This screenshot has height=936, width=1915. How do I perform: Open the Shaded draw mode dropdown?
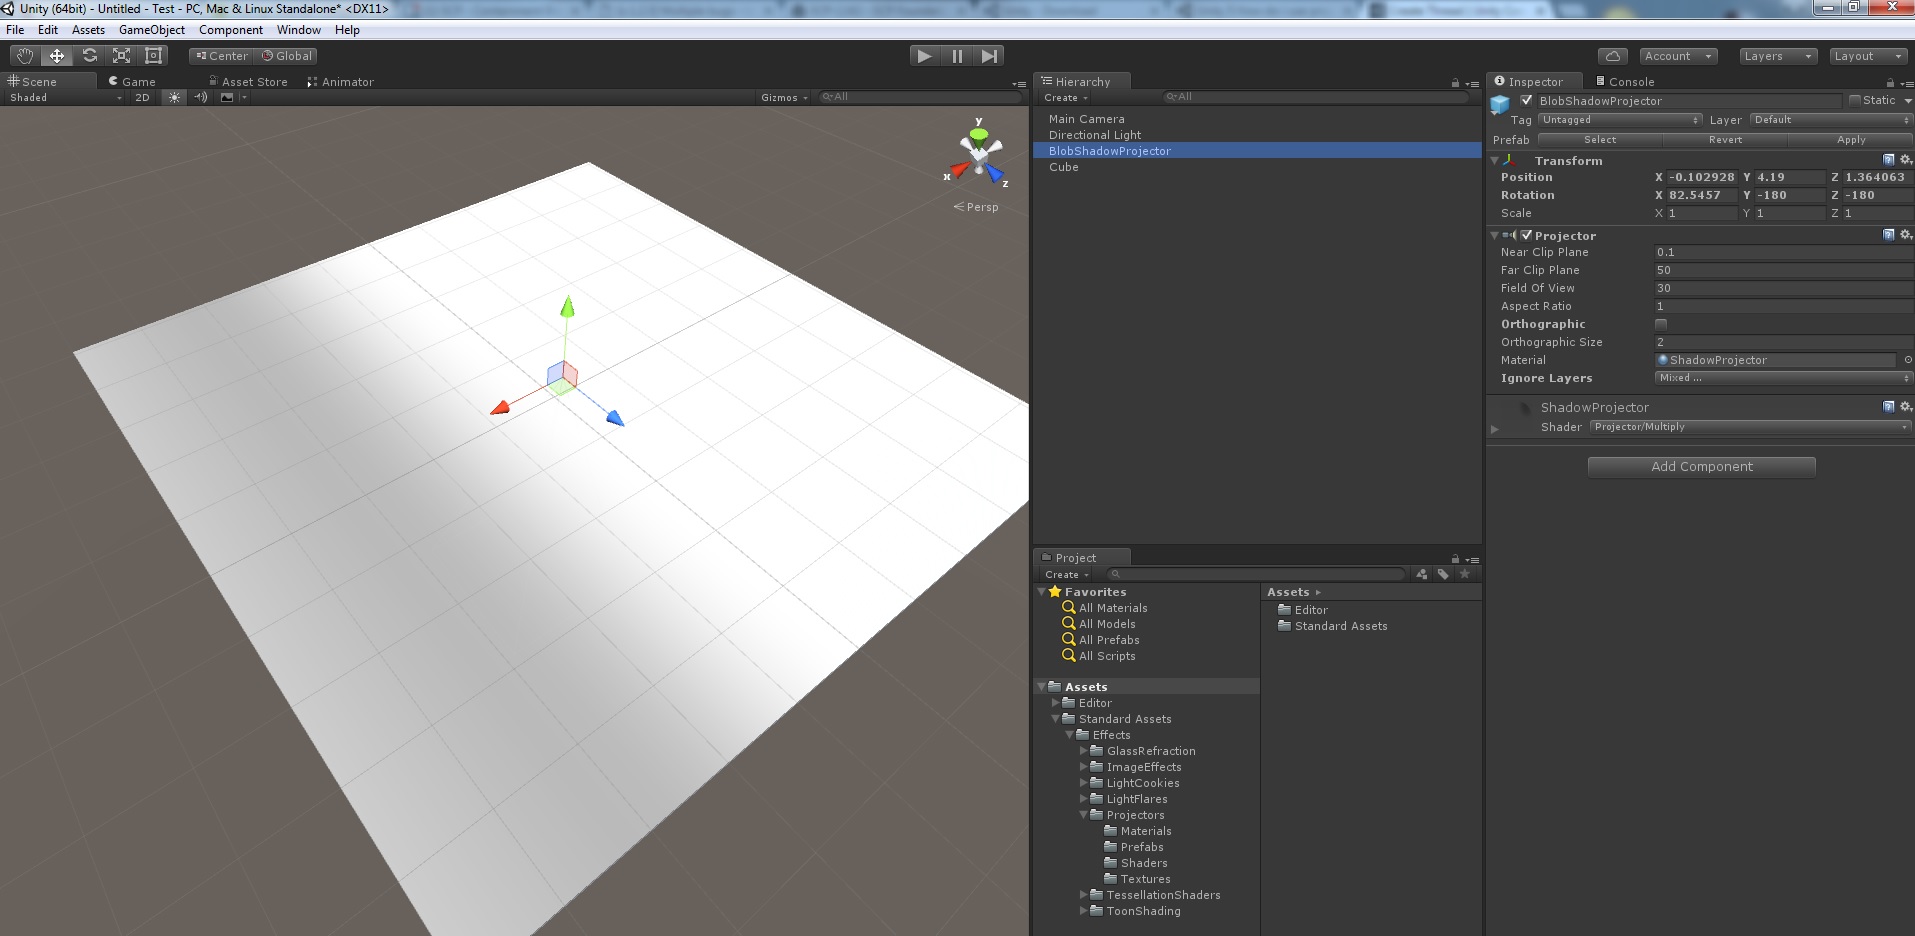[66, 97]
